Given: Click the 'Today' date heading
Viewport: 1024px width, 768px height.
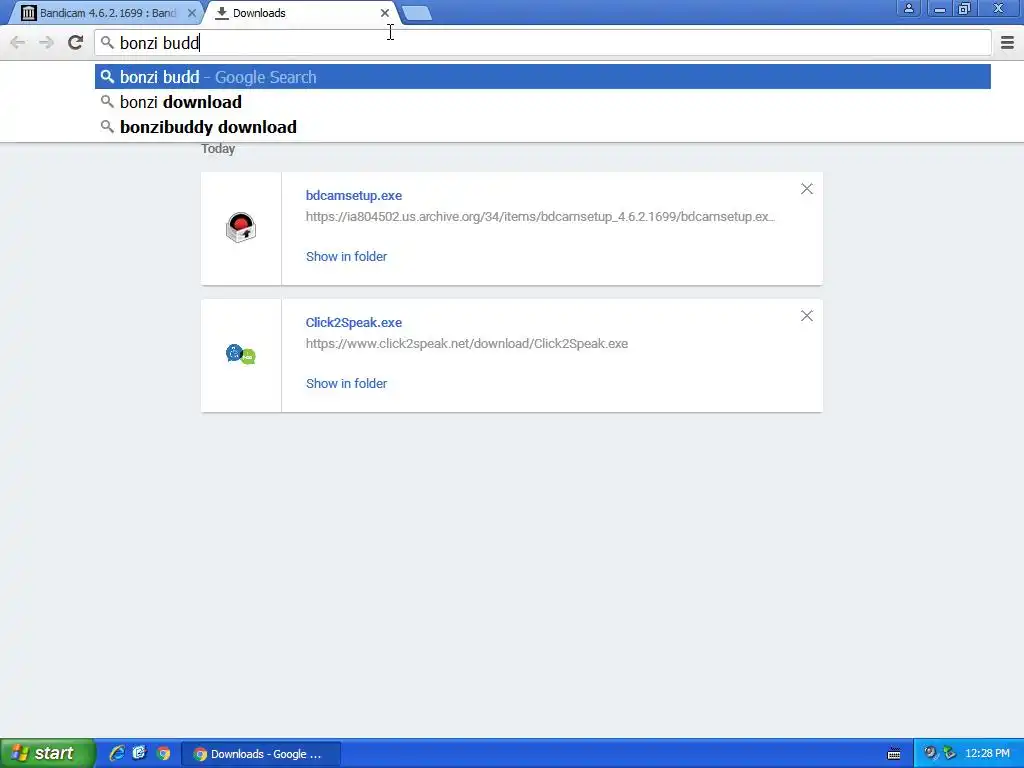Looking at the screenshot, I should point(217,149).
